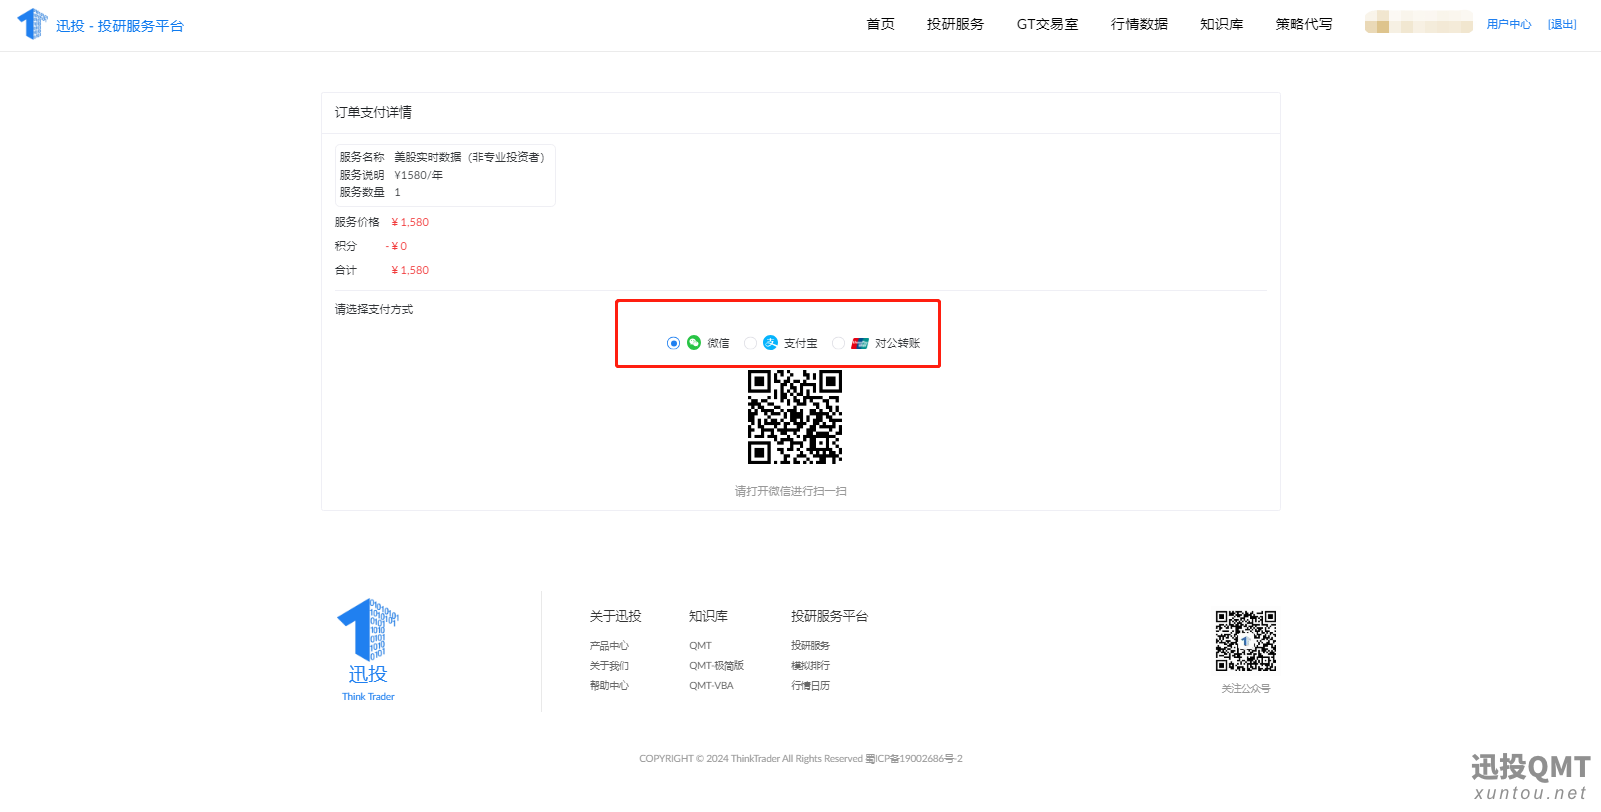Open footer link 产品中心
Viewport: 1601px width, 812px height.
pos(609,646)
